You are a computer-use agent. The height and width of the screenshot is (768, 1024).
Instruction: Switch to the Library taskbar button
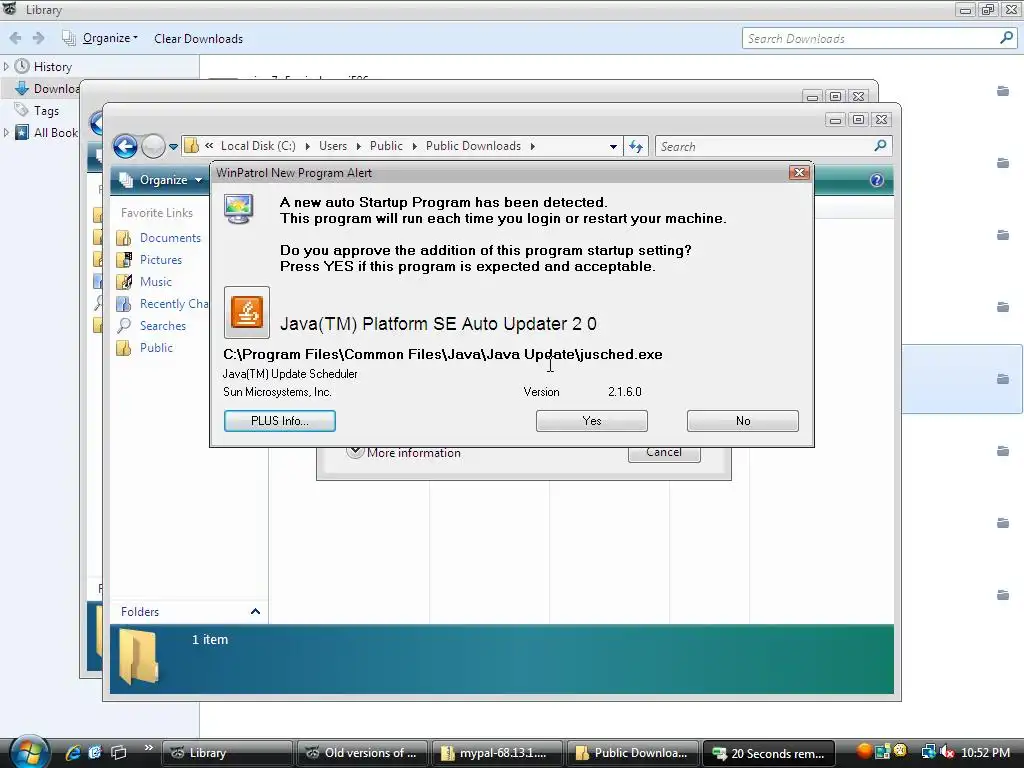[x=227, y=753]
